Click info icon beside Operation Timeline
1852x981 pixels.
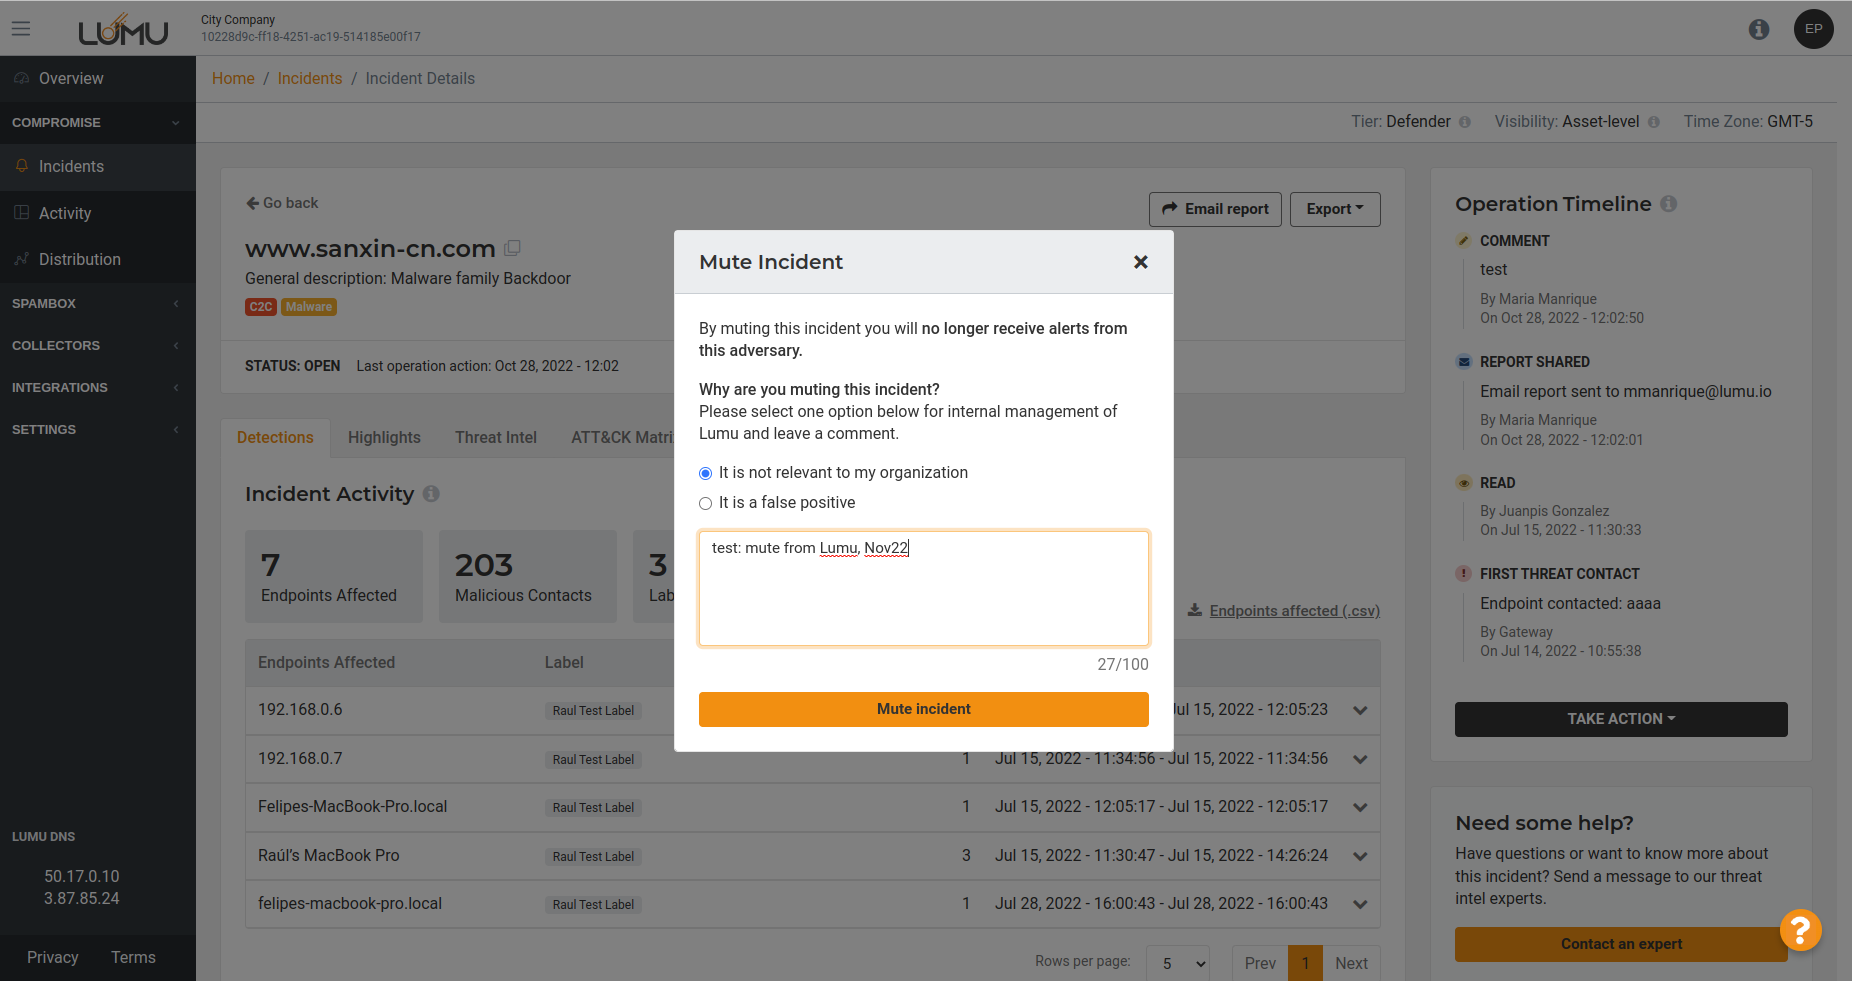(x=1668, y=204)
